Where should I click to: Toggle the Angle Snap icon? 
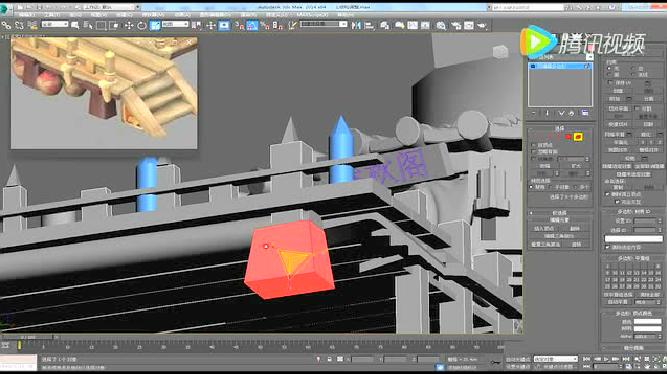pos(252,26)
